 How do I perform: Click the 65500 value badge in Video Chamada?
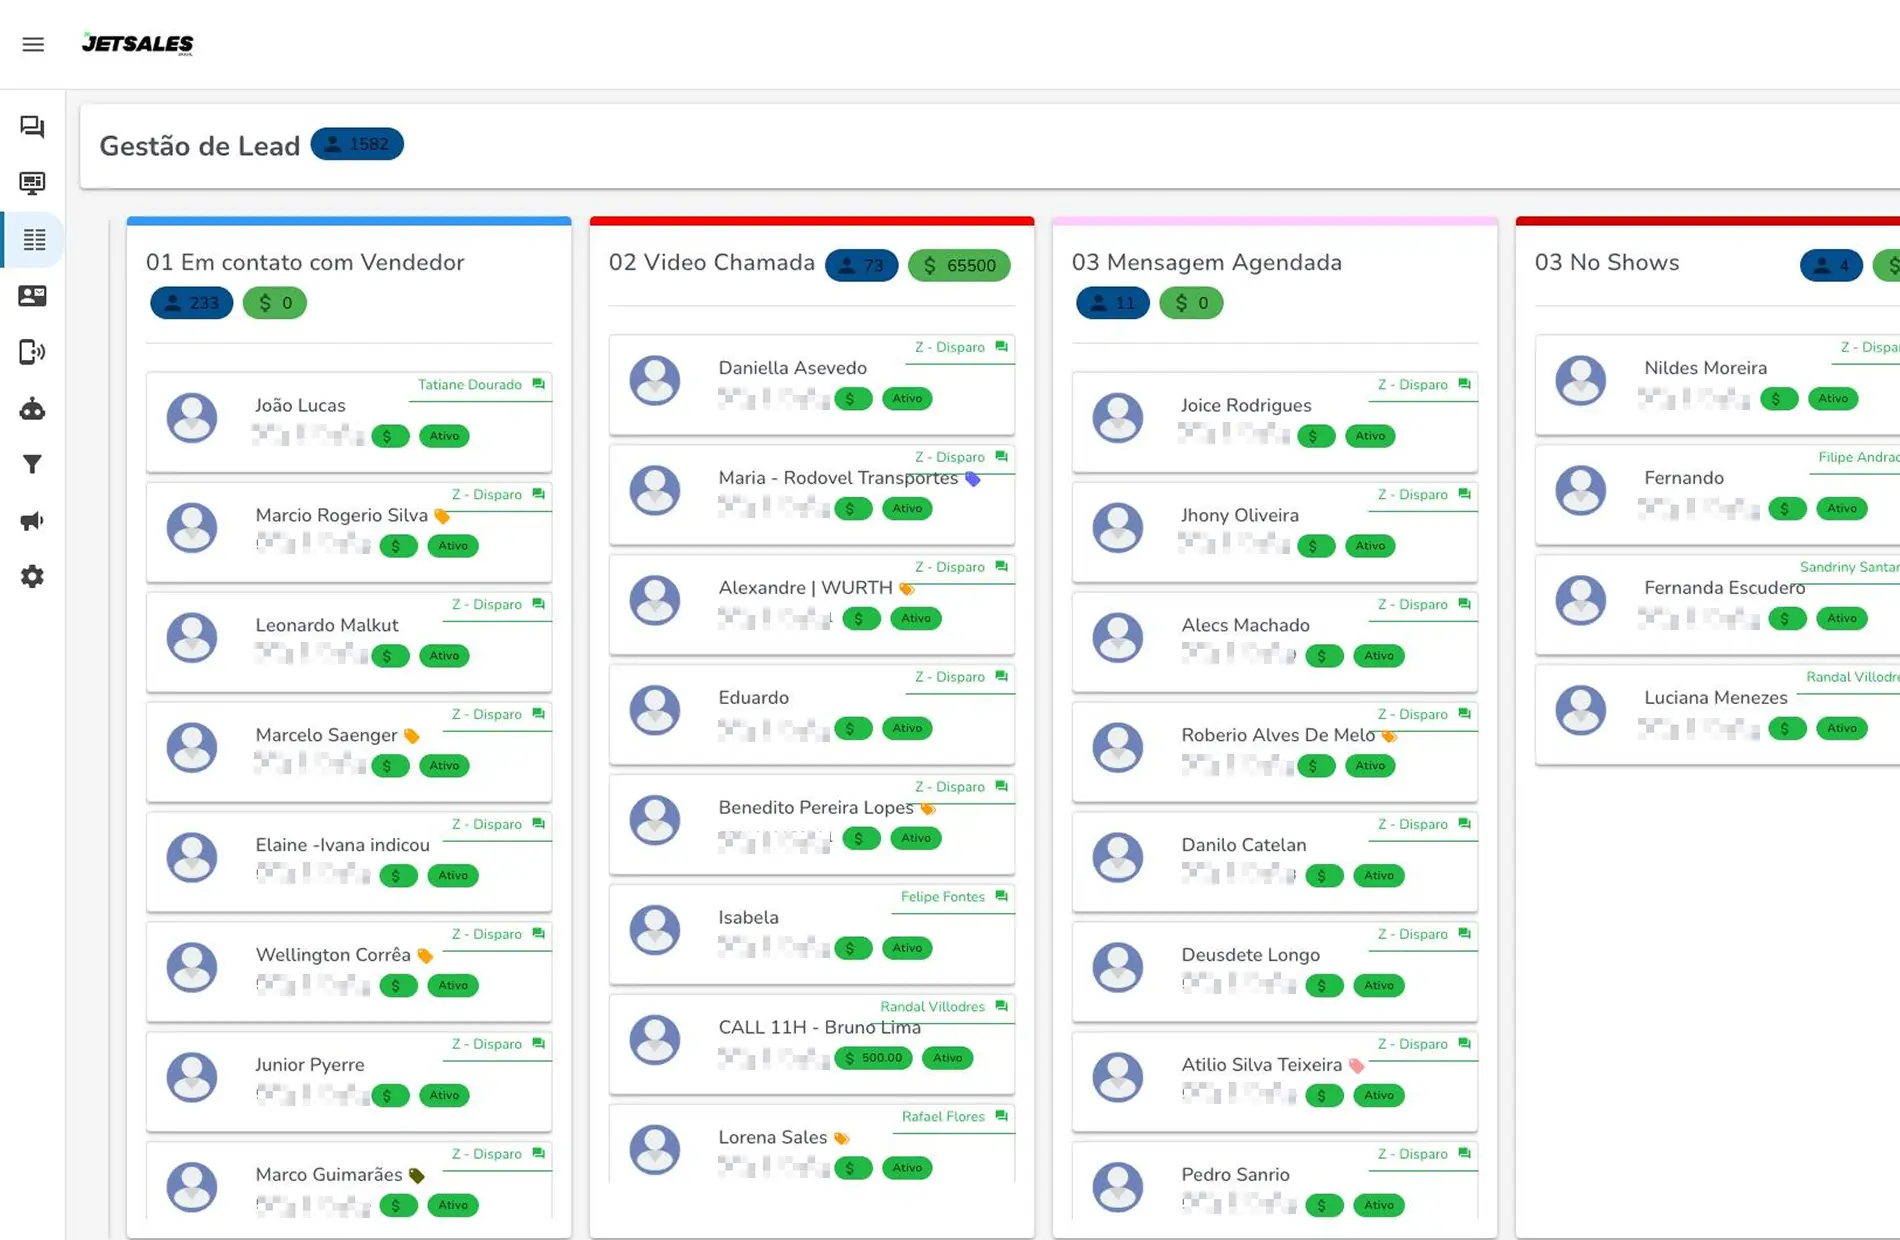[958, 265]
